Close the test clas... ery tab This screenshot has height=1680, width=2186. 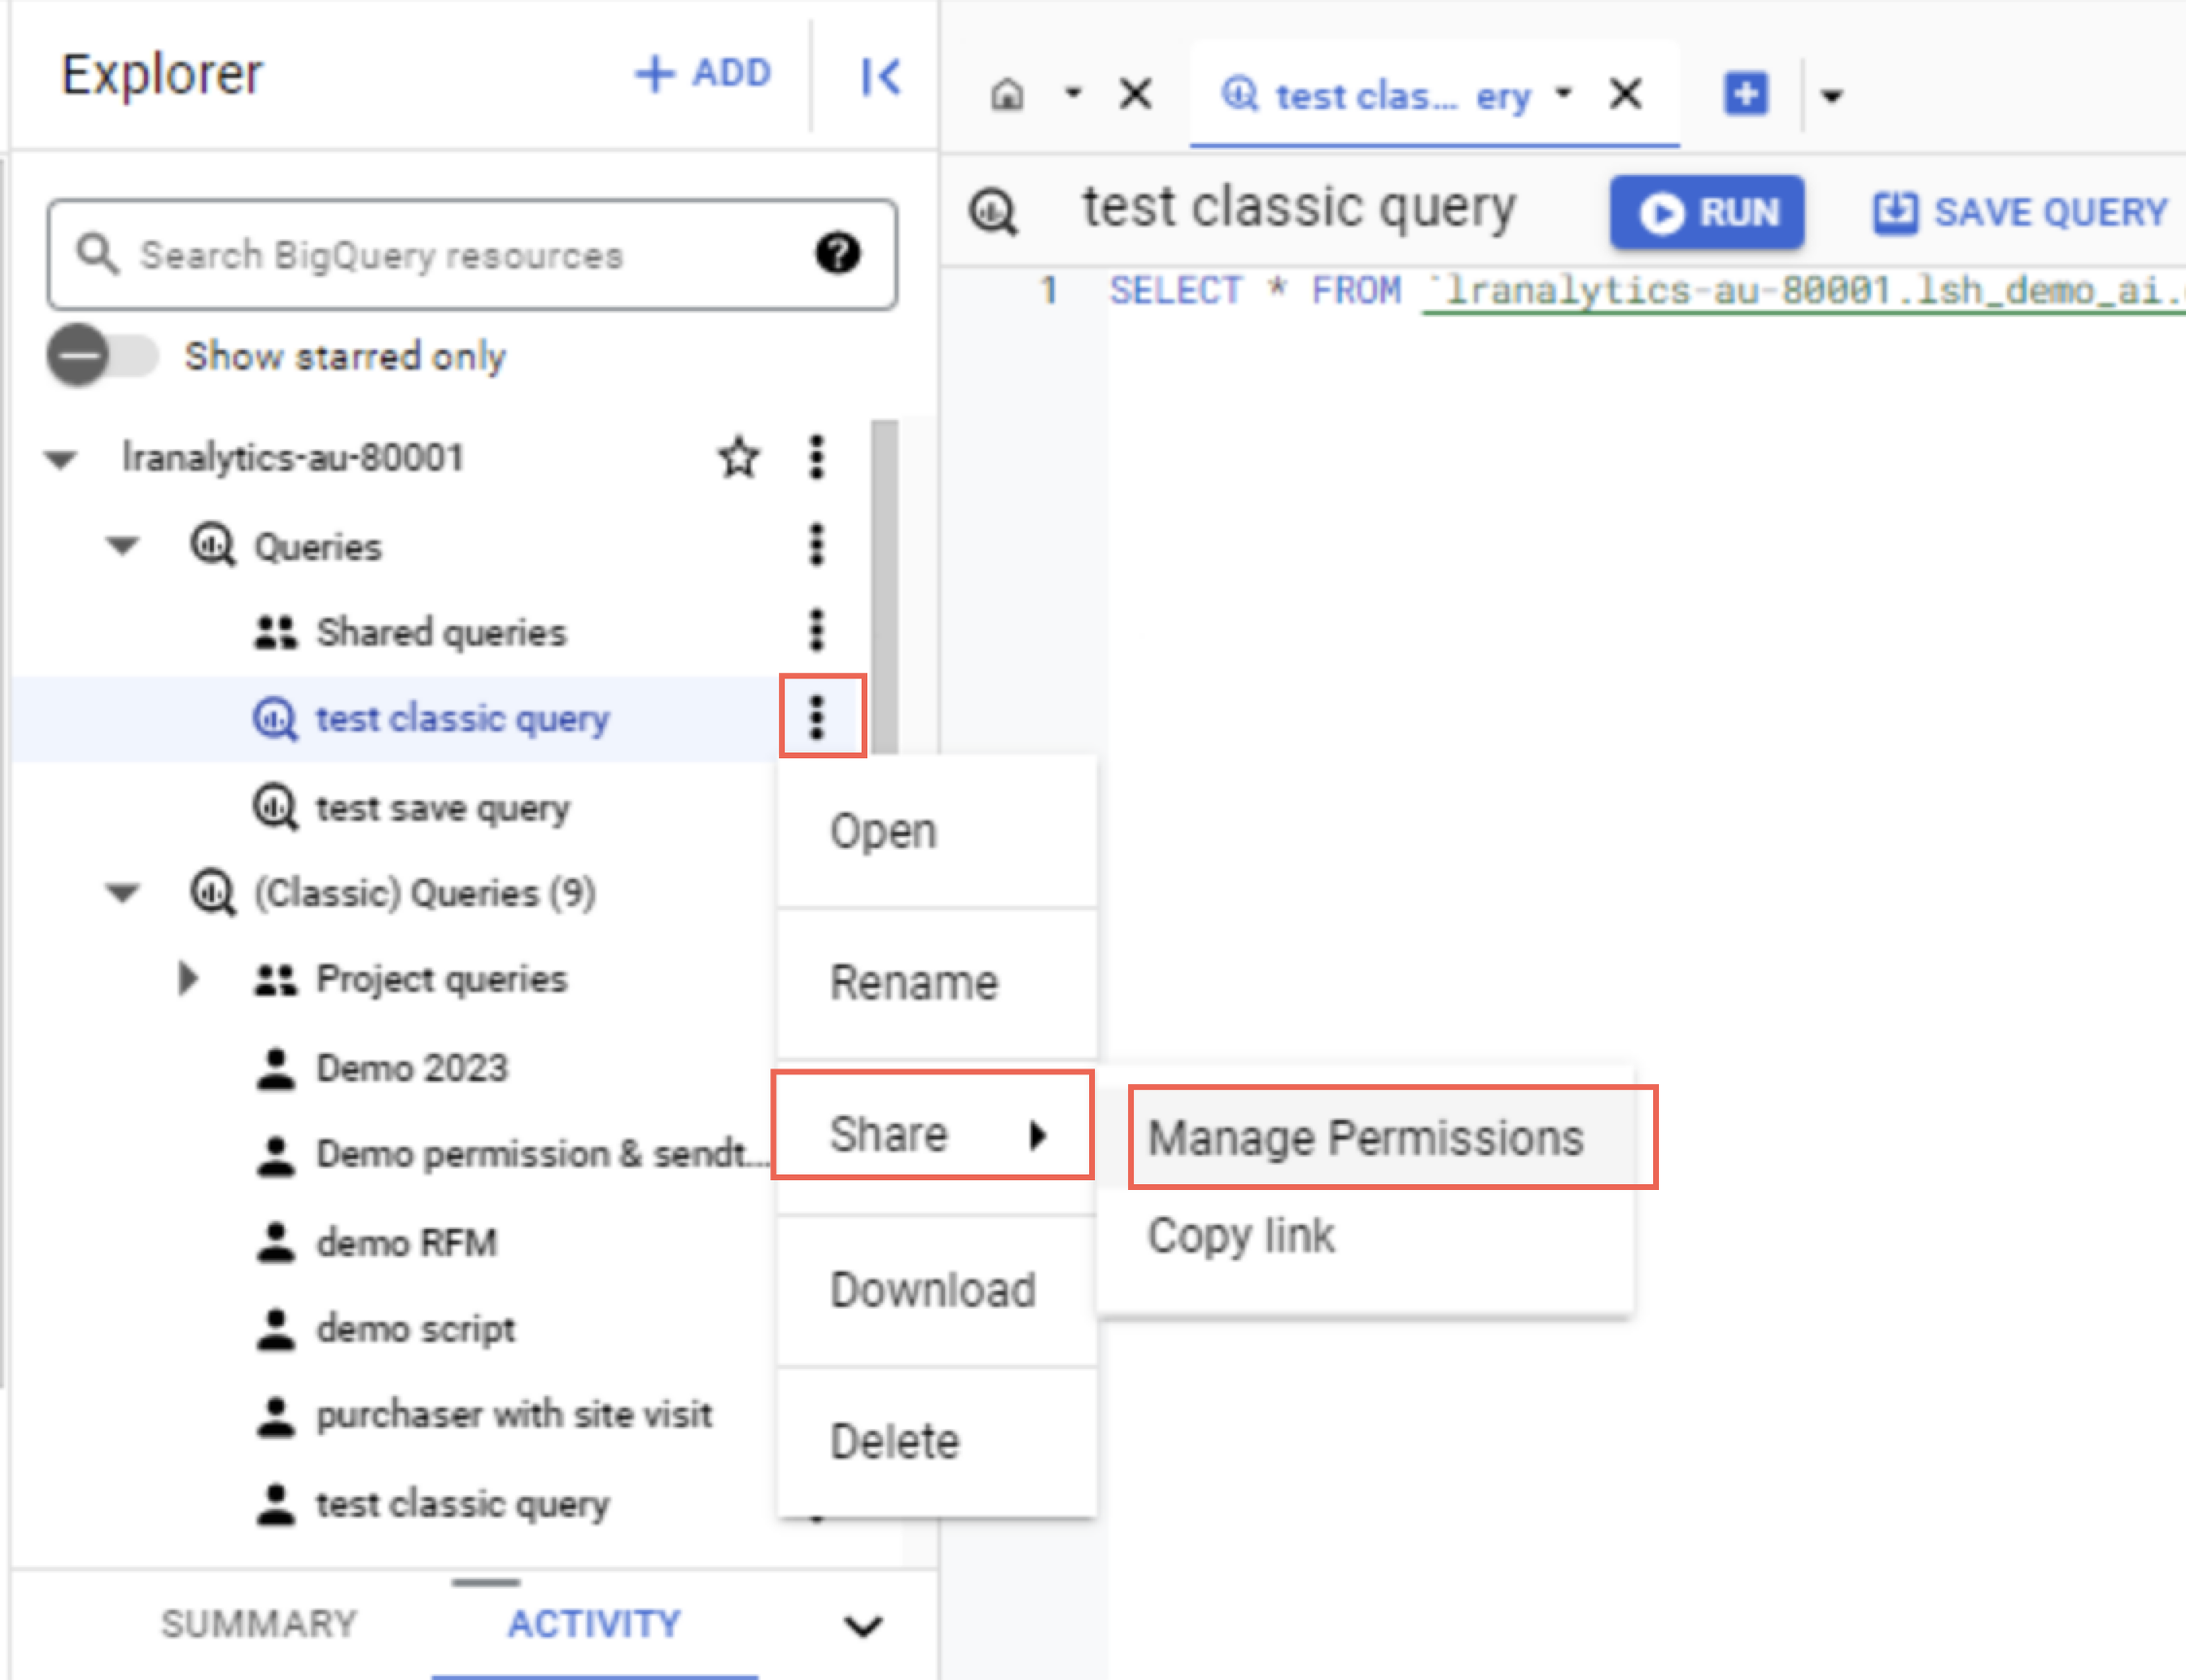1626,95
